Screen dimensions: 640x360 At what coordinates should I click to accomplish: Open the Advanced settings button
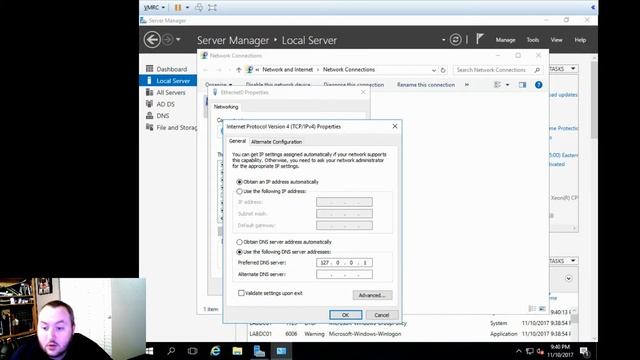click(372, 295)
